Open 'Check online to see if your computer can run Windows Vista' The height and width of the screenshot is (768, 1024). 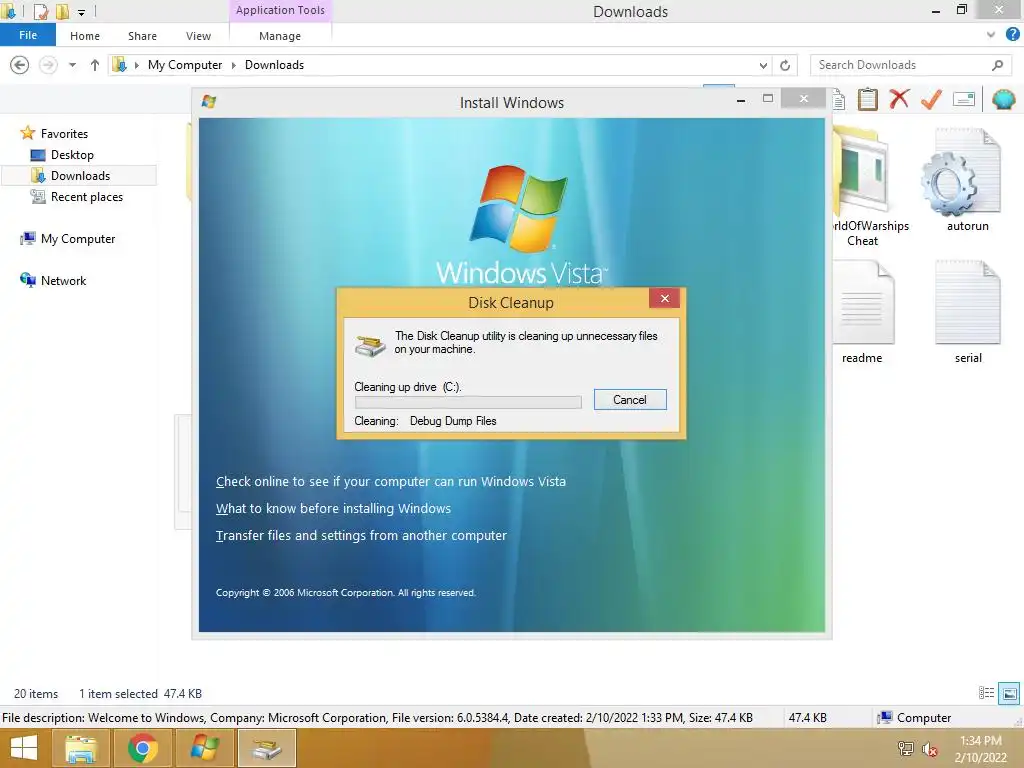391,481
